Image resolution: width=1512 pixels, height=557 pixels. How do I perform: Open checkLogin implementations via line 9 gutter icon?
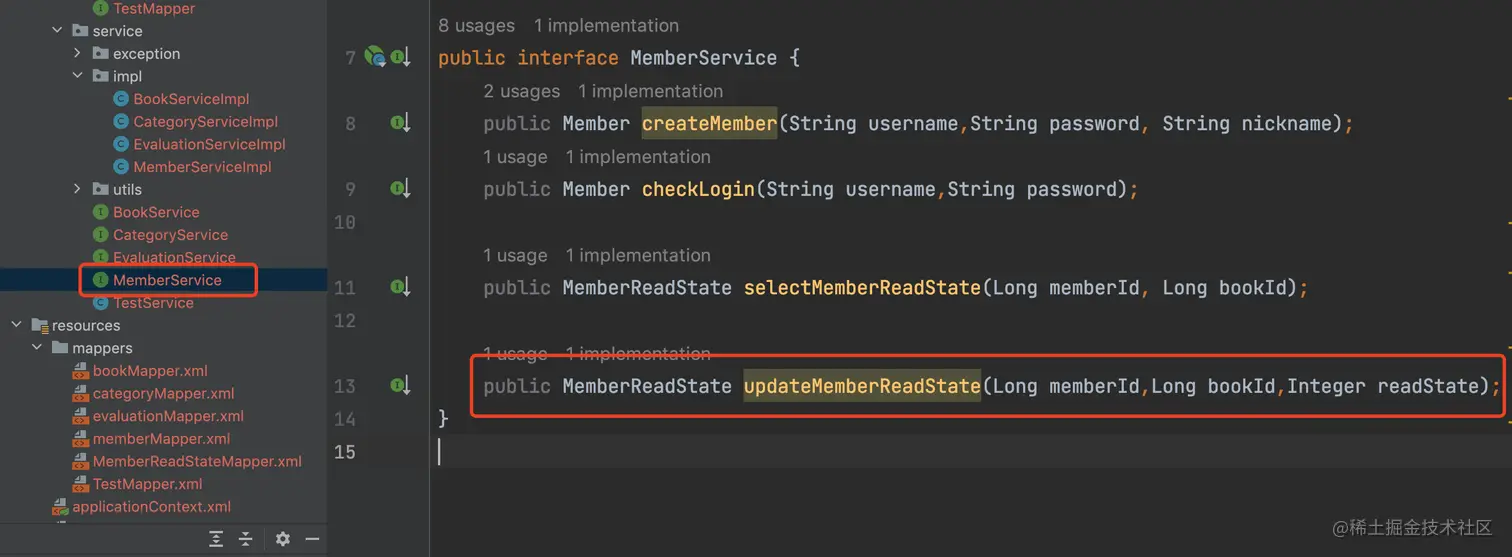[401, 189]
